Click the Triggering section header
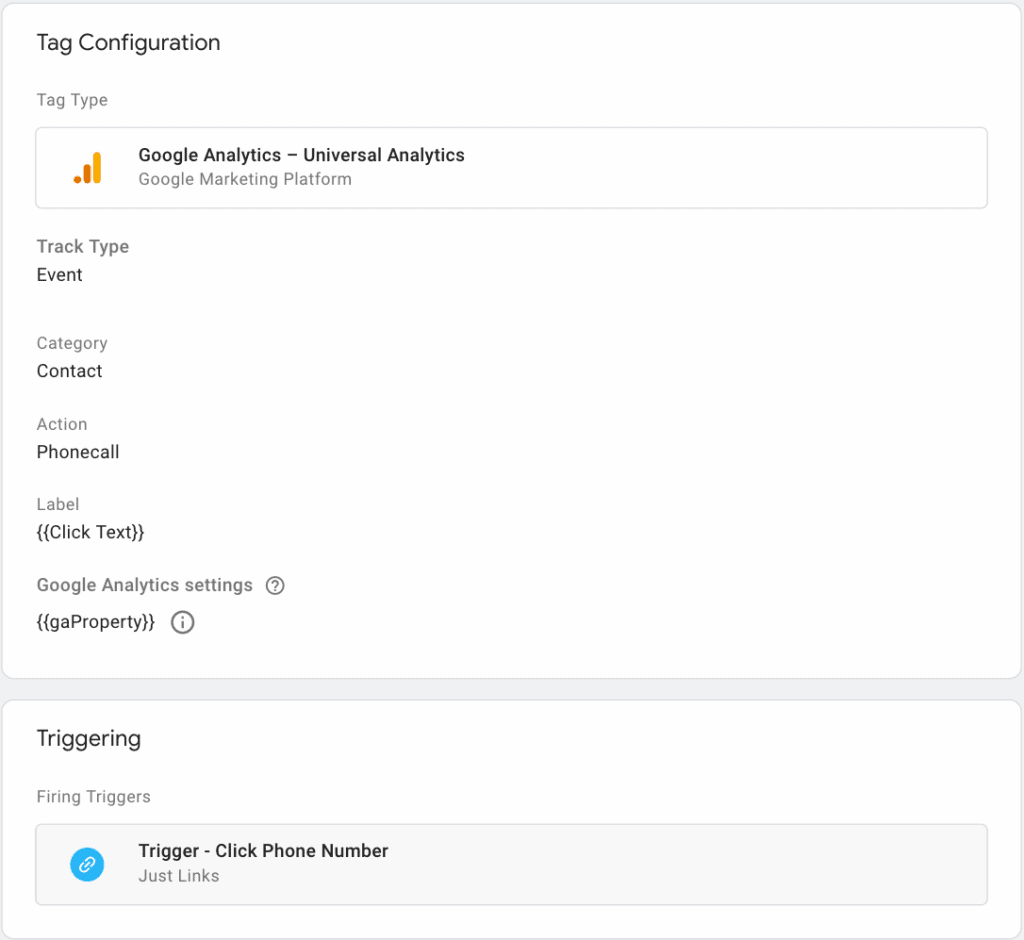 89,738
